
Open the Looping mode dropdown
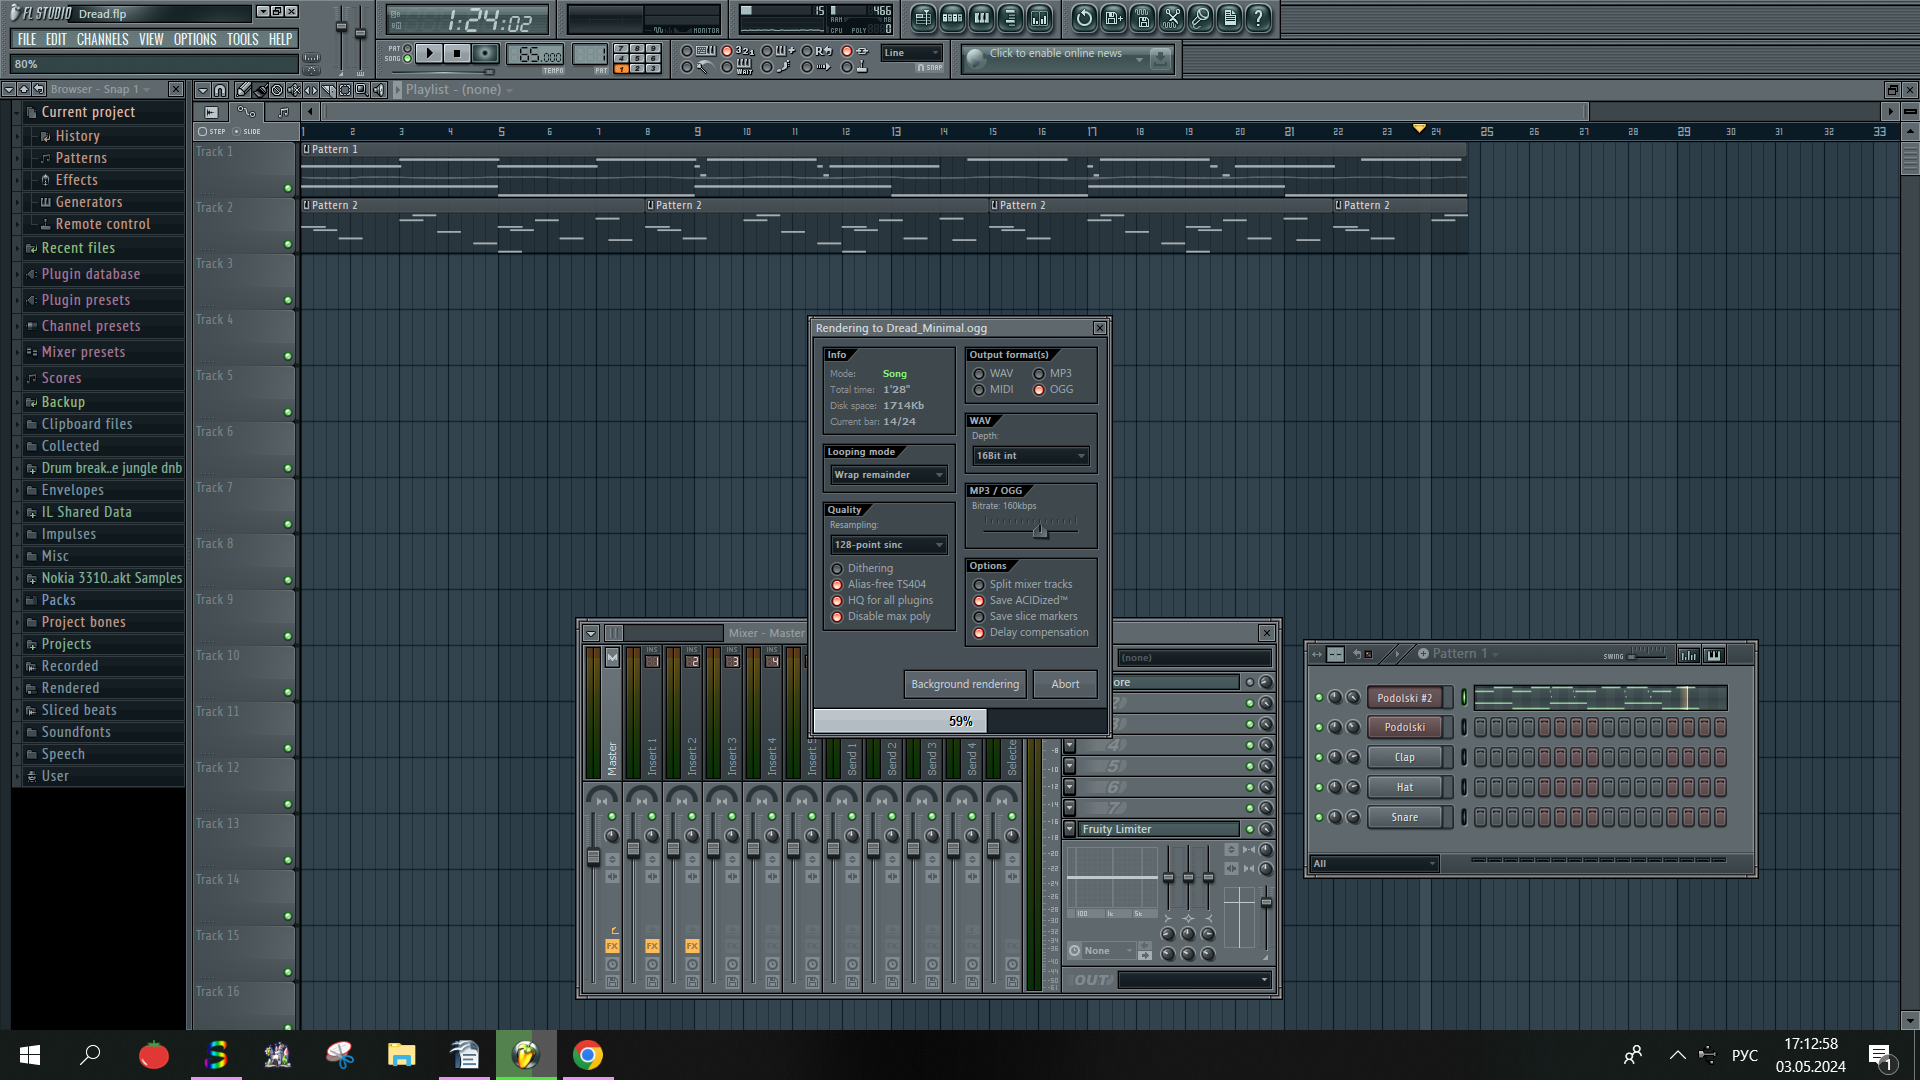click(x=888, y=476)
